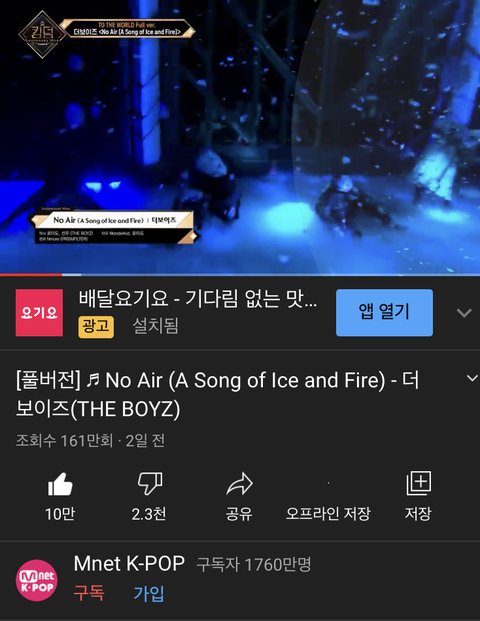Tap the thumbs-down dislike icon
This screenshot has width=480, height=621.
(149, 484)
